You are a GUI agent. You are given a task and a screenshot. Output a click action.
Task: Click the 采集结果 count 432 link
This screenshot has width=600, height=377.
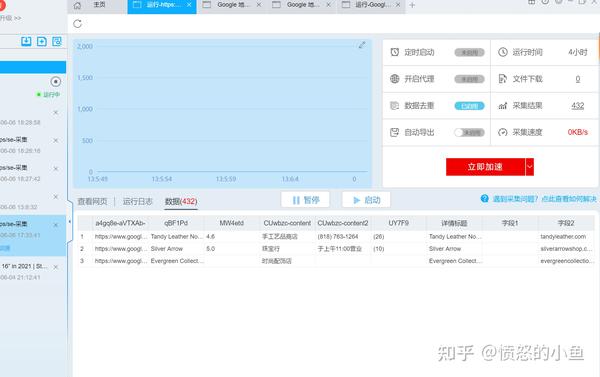click(578, 106)
